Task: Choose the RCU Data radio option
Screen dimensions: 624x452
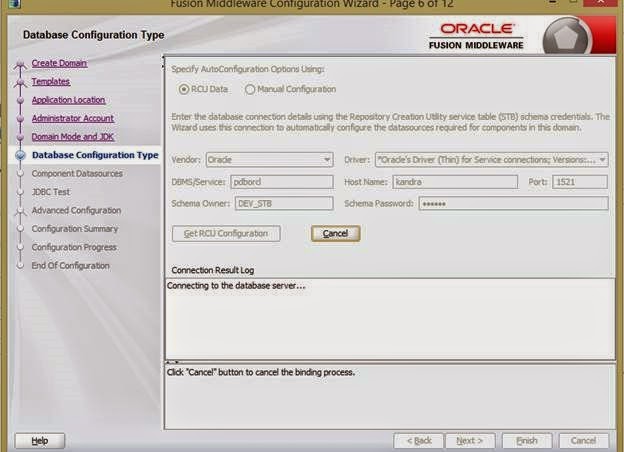Action: pos(183,90)
